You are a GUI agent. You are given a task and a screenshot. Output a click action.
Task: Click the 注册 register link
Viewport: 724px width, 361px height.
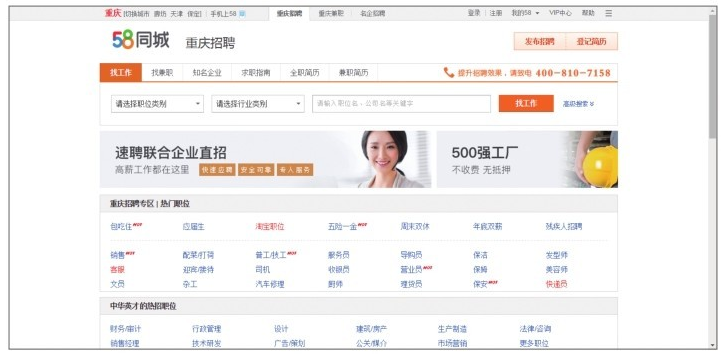tap(495, 13)
